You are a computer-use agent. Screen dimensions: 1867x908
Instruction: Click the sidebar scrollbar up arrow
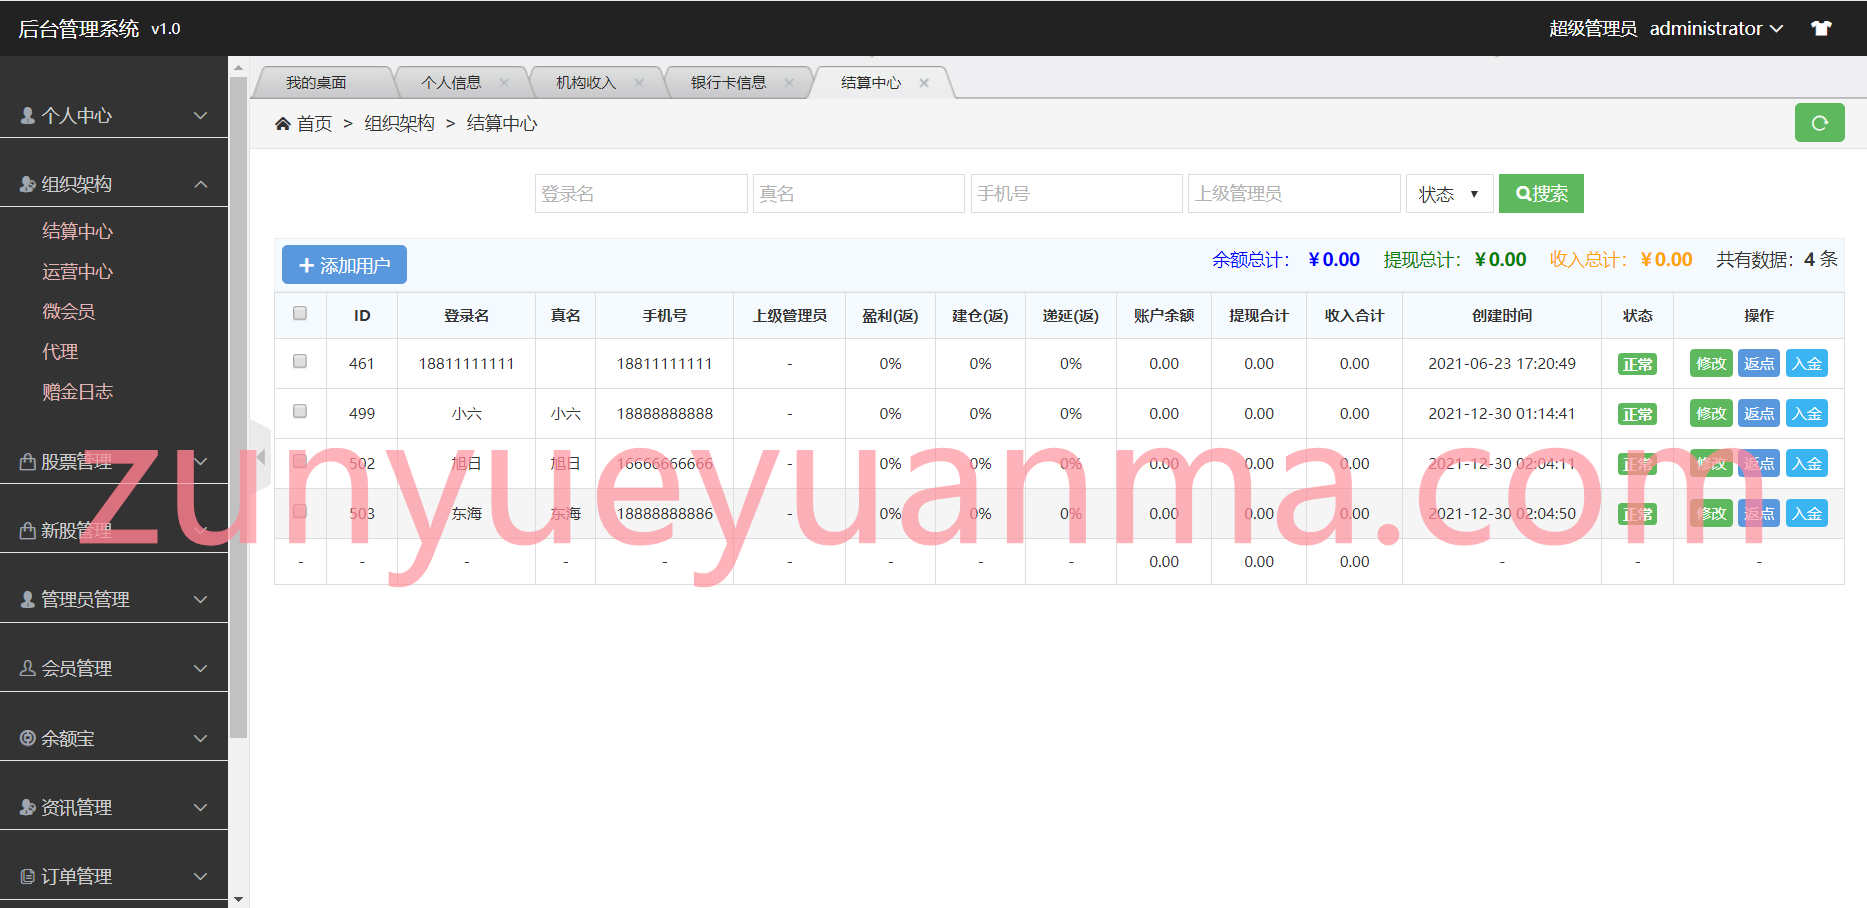click(238, 67)
